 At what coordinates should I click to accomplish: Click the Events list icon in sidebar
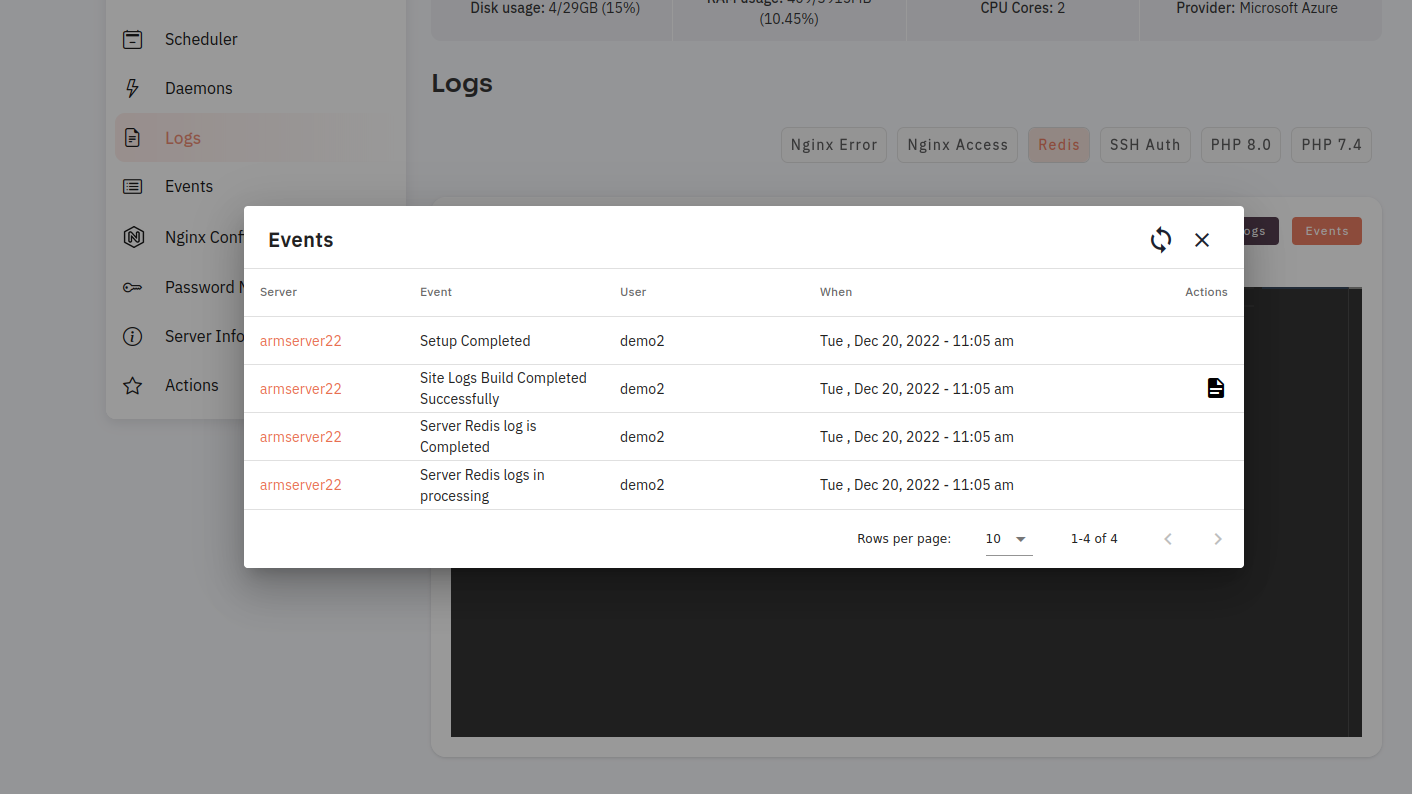pos(132,186)
